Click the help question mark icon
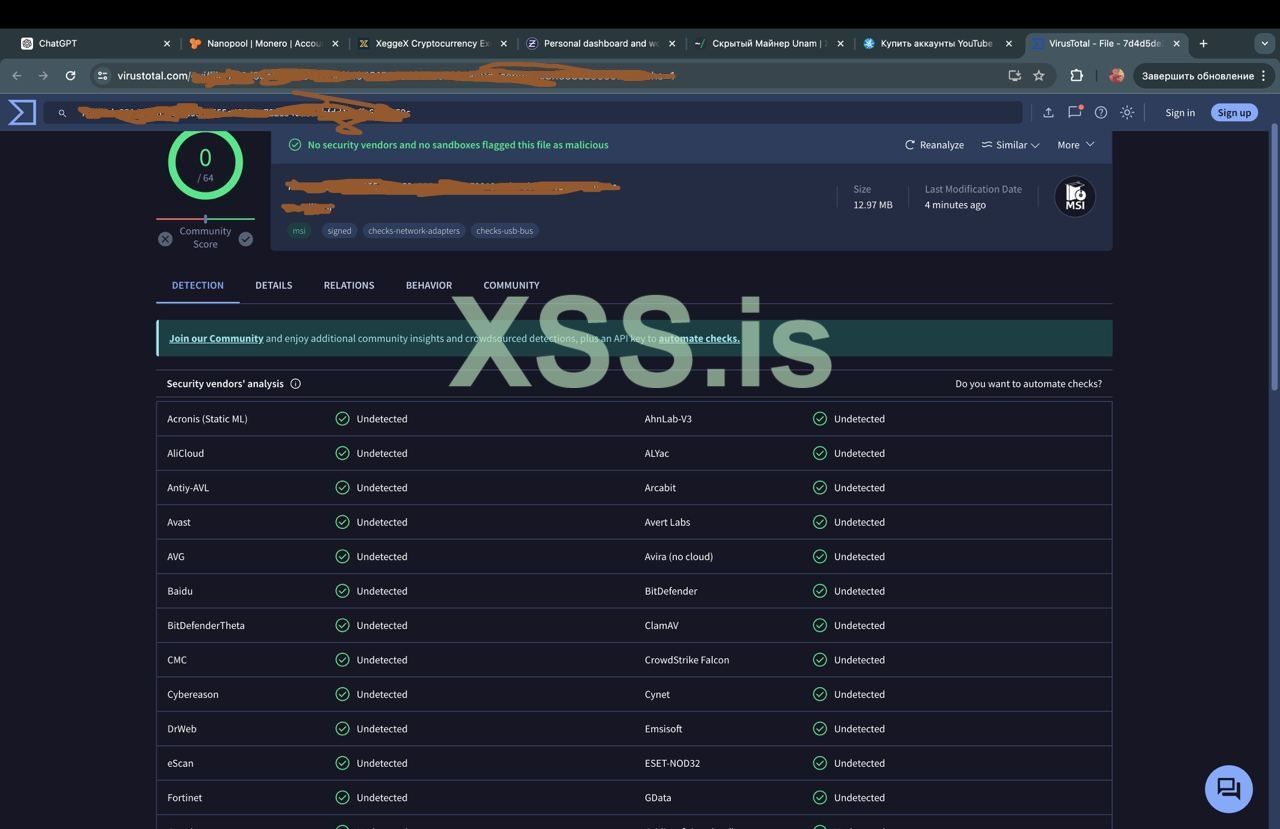The width and height of the screenshot is (1280, 829). pyautogui.click(x=1101, y=113)
